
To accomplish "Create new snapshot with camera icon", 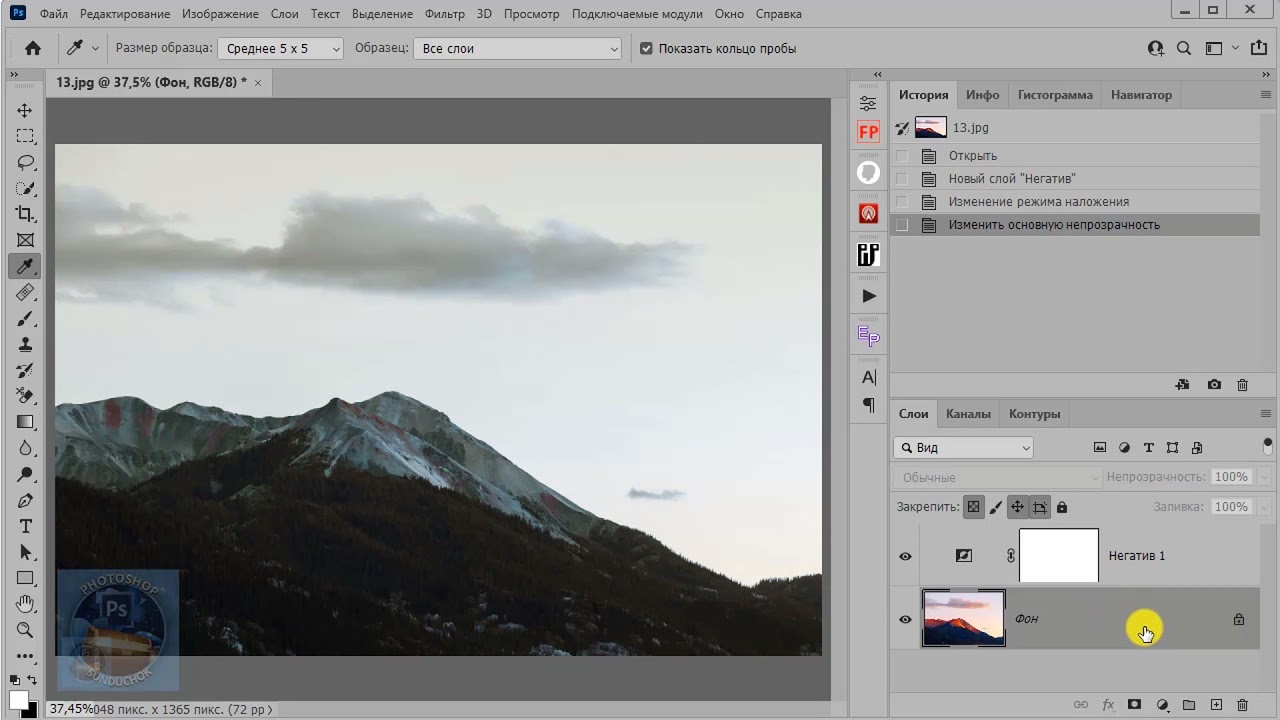I will click(1214, 385).
